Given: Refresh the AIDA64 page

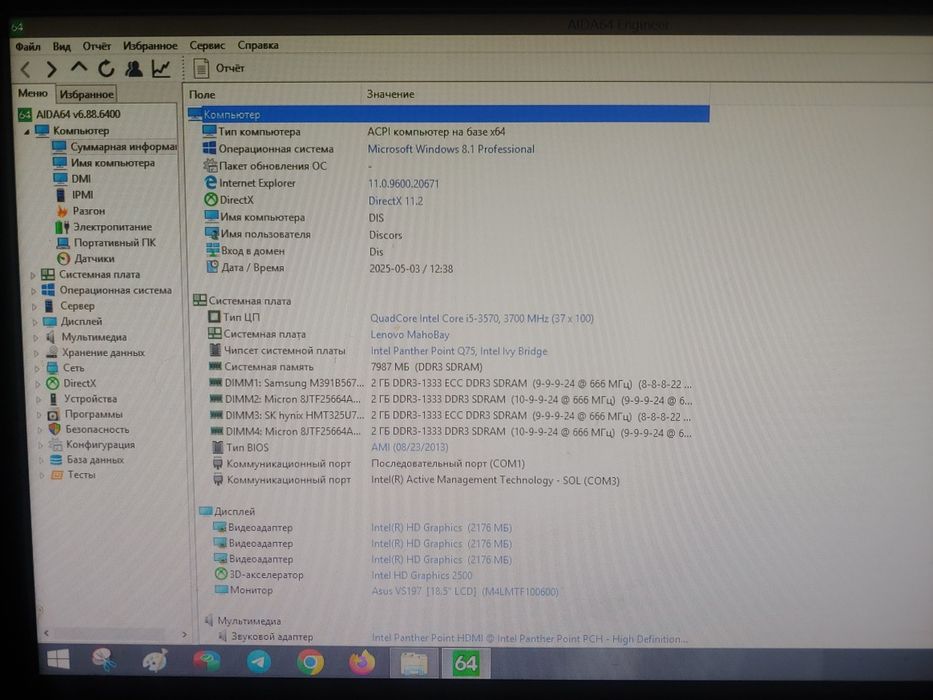Looking at the screenshot, I should pyautogui.click(x=106, y=69).
